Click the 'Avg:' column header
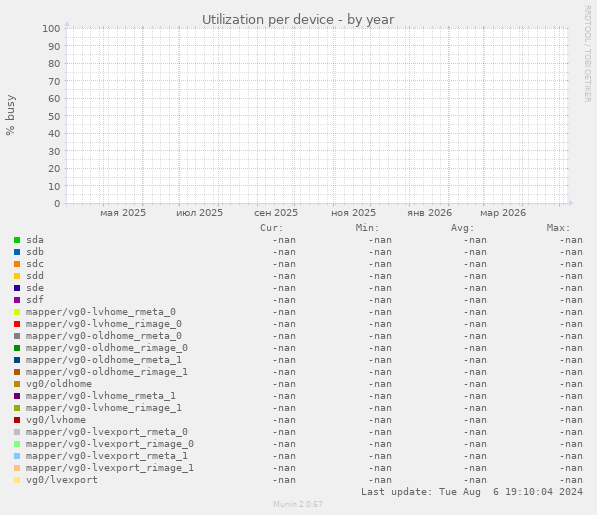Viewport: 597px width, 515px height. (463, 228)
